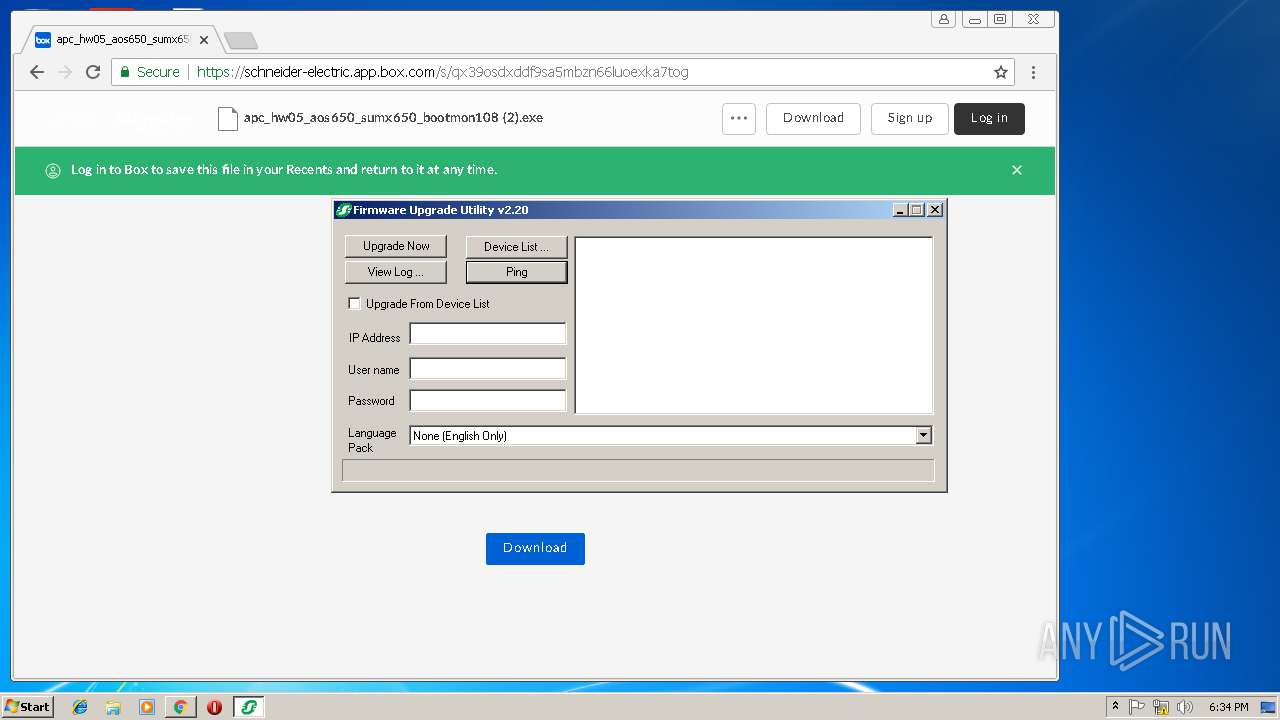Open the Chrome three-dot menu

tap(1033, 72)
